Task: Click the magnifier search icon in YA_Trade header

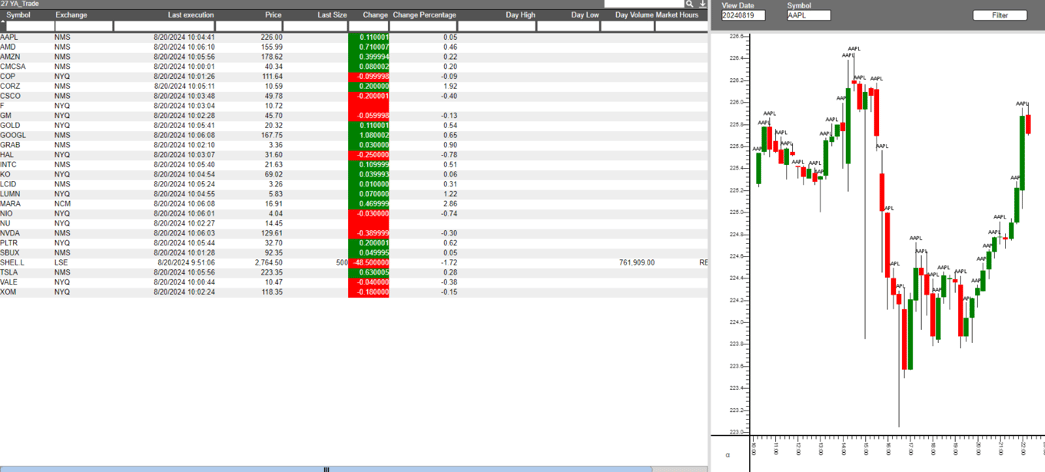Action: pyautogui.click(x=689, y=4)
